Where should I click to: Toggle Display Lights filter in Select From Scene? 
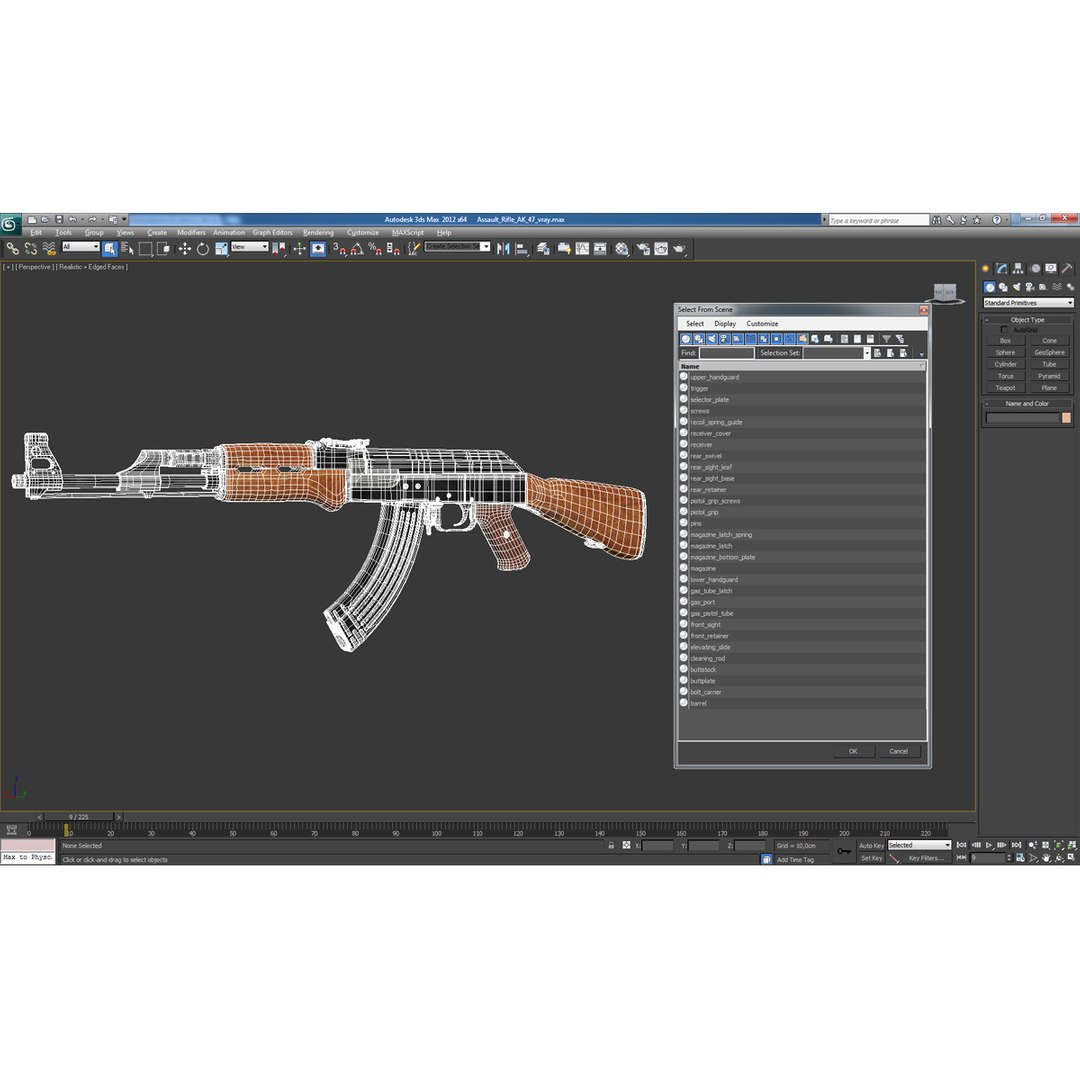pos(712,339)
